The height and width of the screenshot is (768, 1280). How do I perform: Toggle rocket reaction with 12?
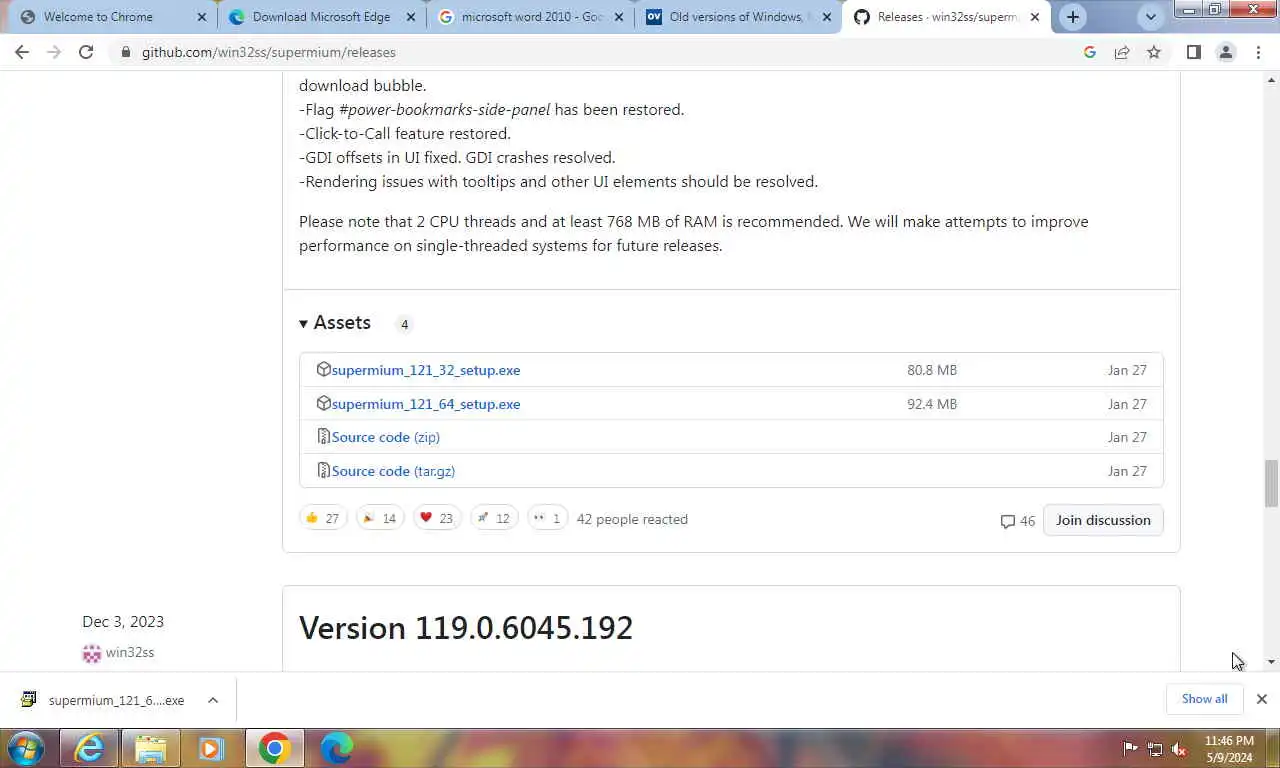click(x=494, y=519)
